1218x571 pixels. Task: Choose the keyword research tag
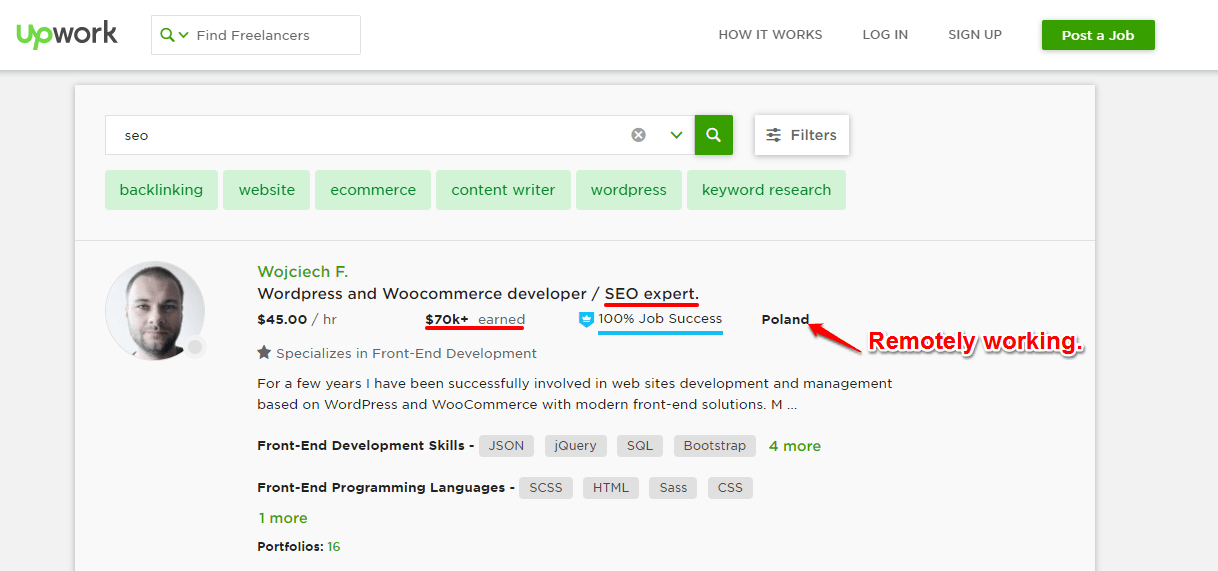[766, 190]
